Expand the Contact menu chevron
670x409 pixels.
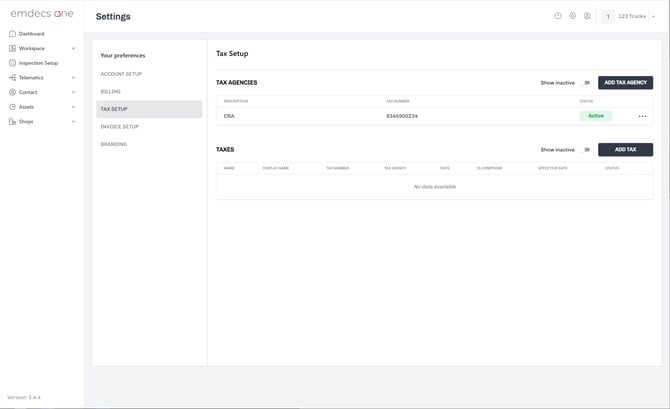point(73,92)
